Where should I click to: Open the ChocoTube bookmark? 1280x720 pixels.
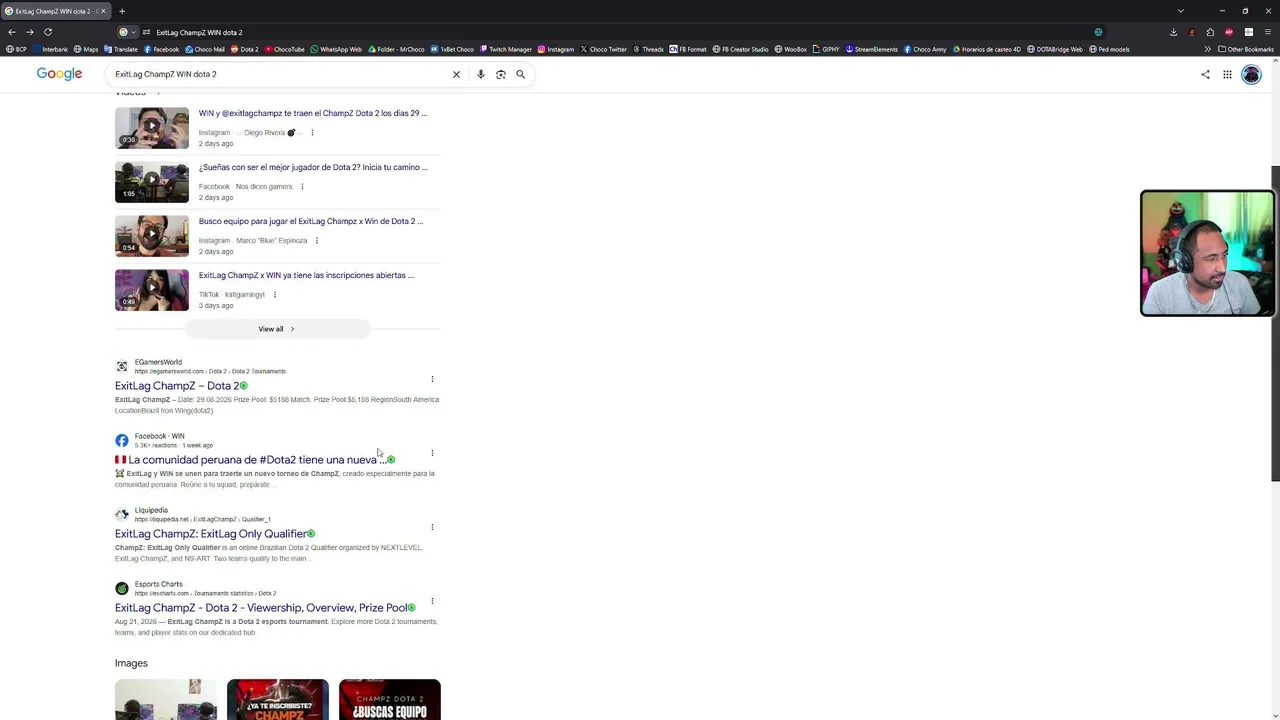pyautogui.click(x=285, y=49)
